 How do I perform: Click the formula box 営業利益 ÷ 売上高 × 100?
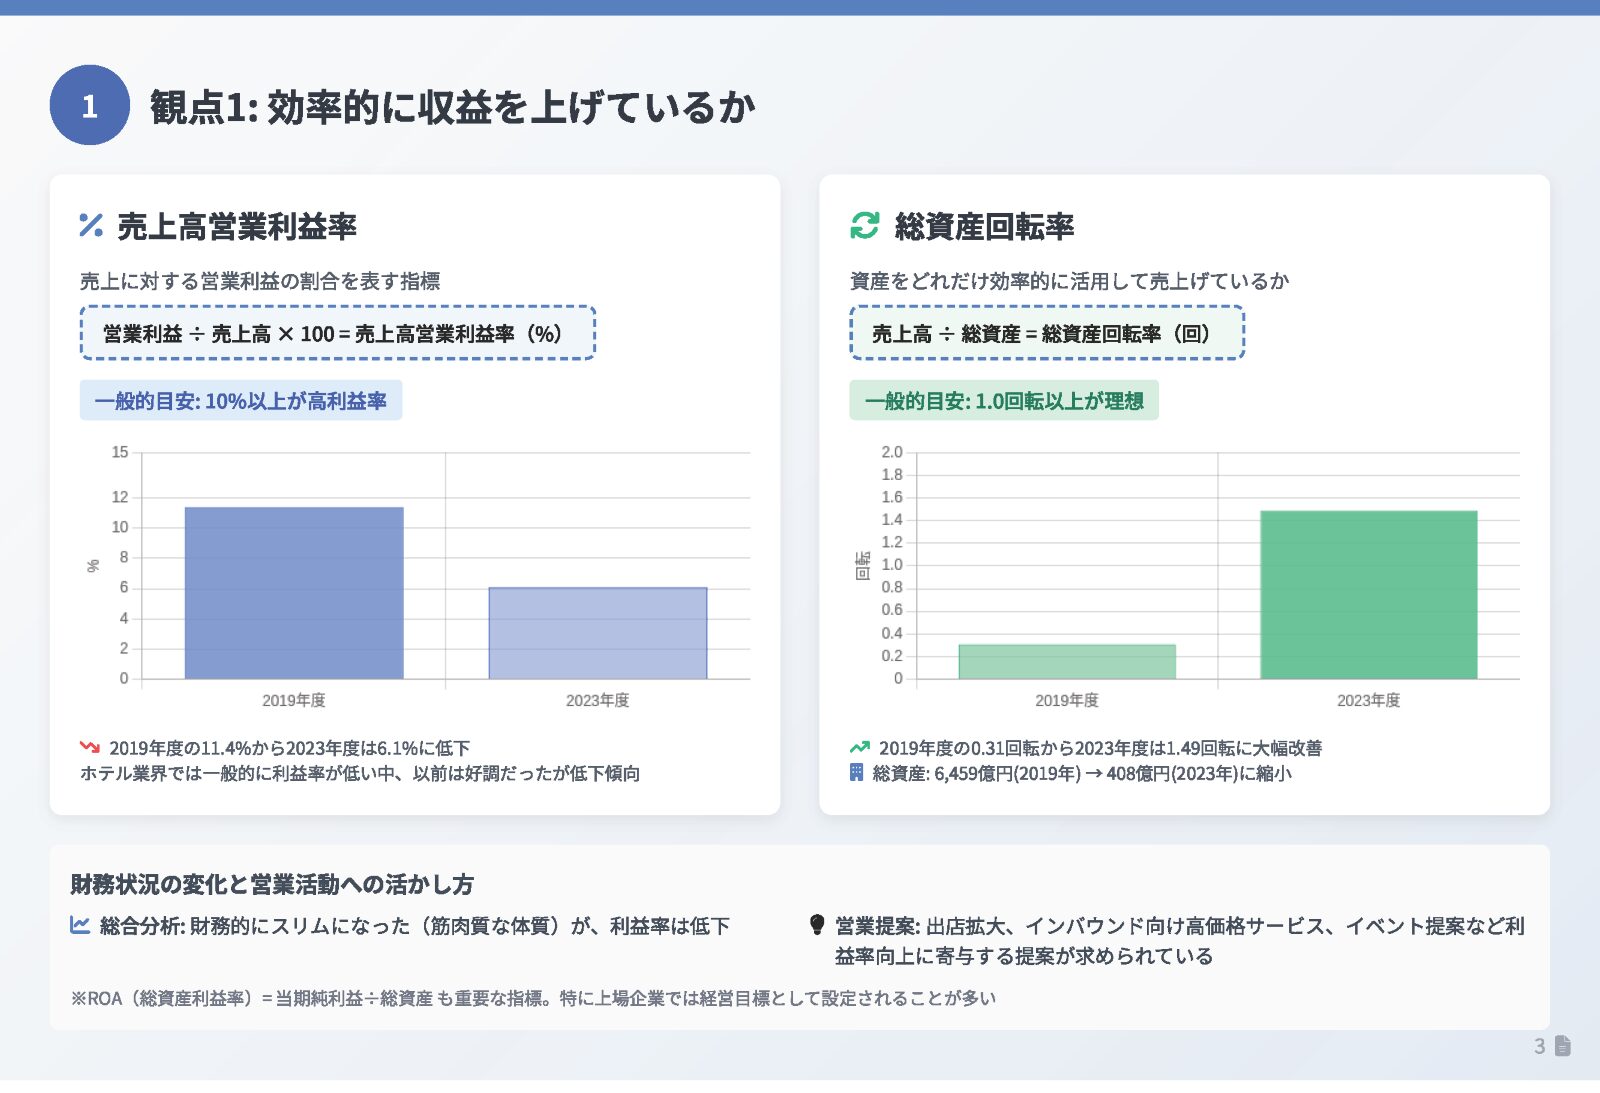coord(338,333)
